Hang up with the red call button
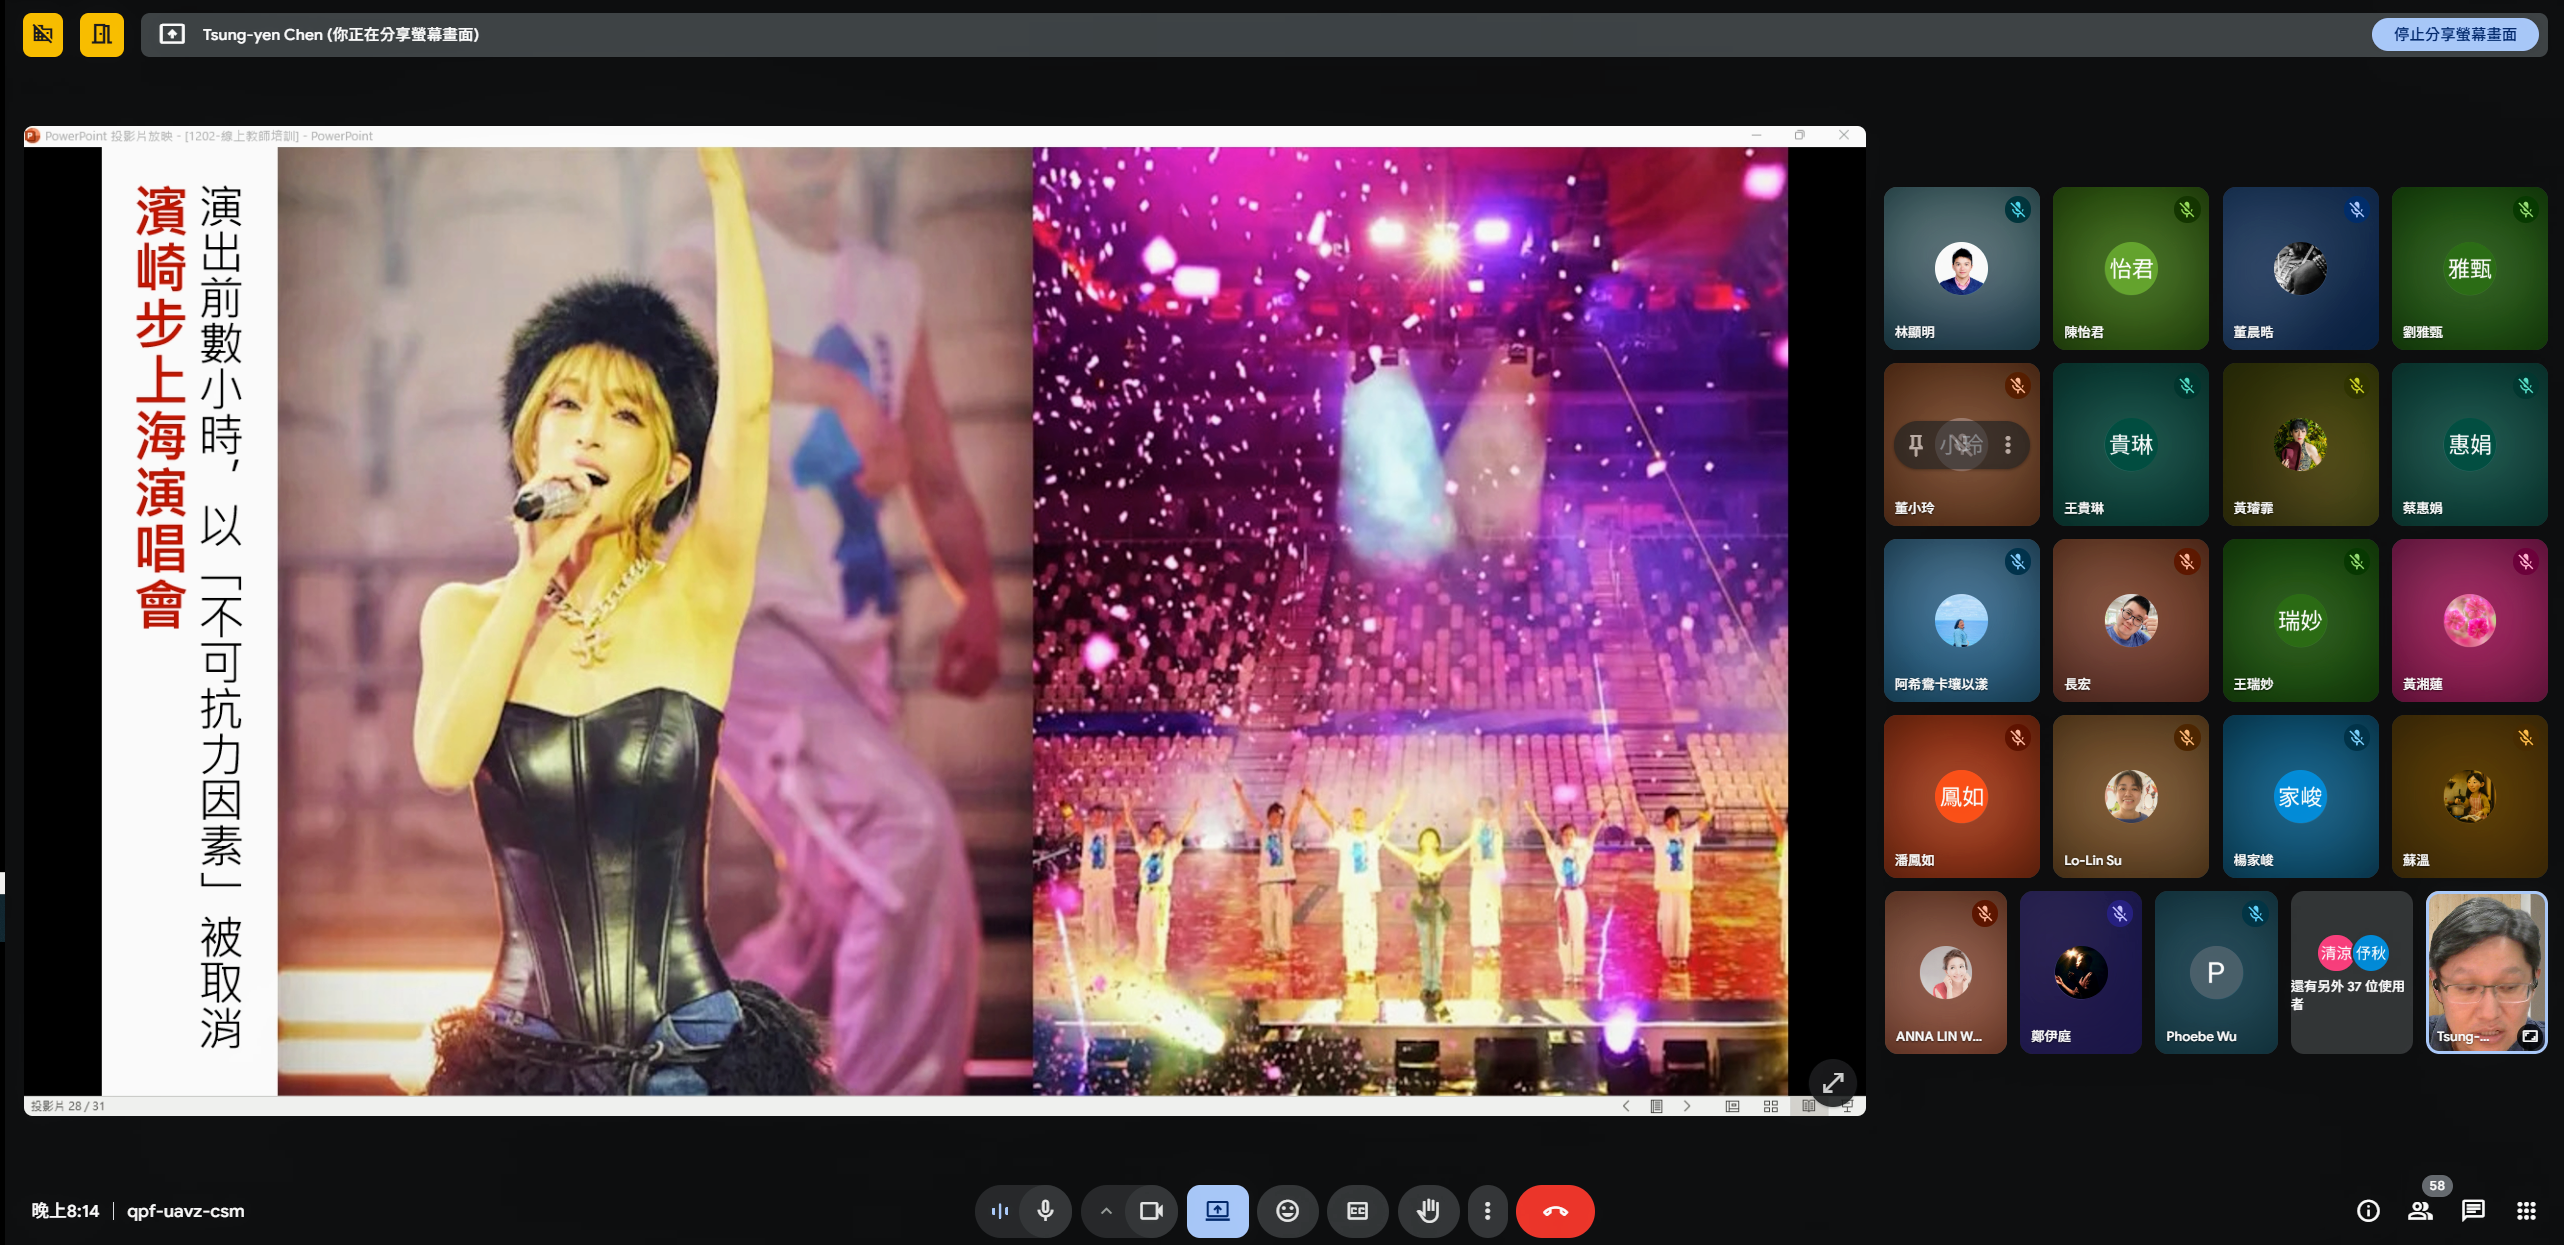This screenshot has width=2564, height=1245. click(1554, 1211)
